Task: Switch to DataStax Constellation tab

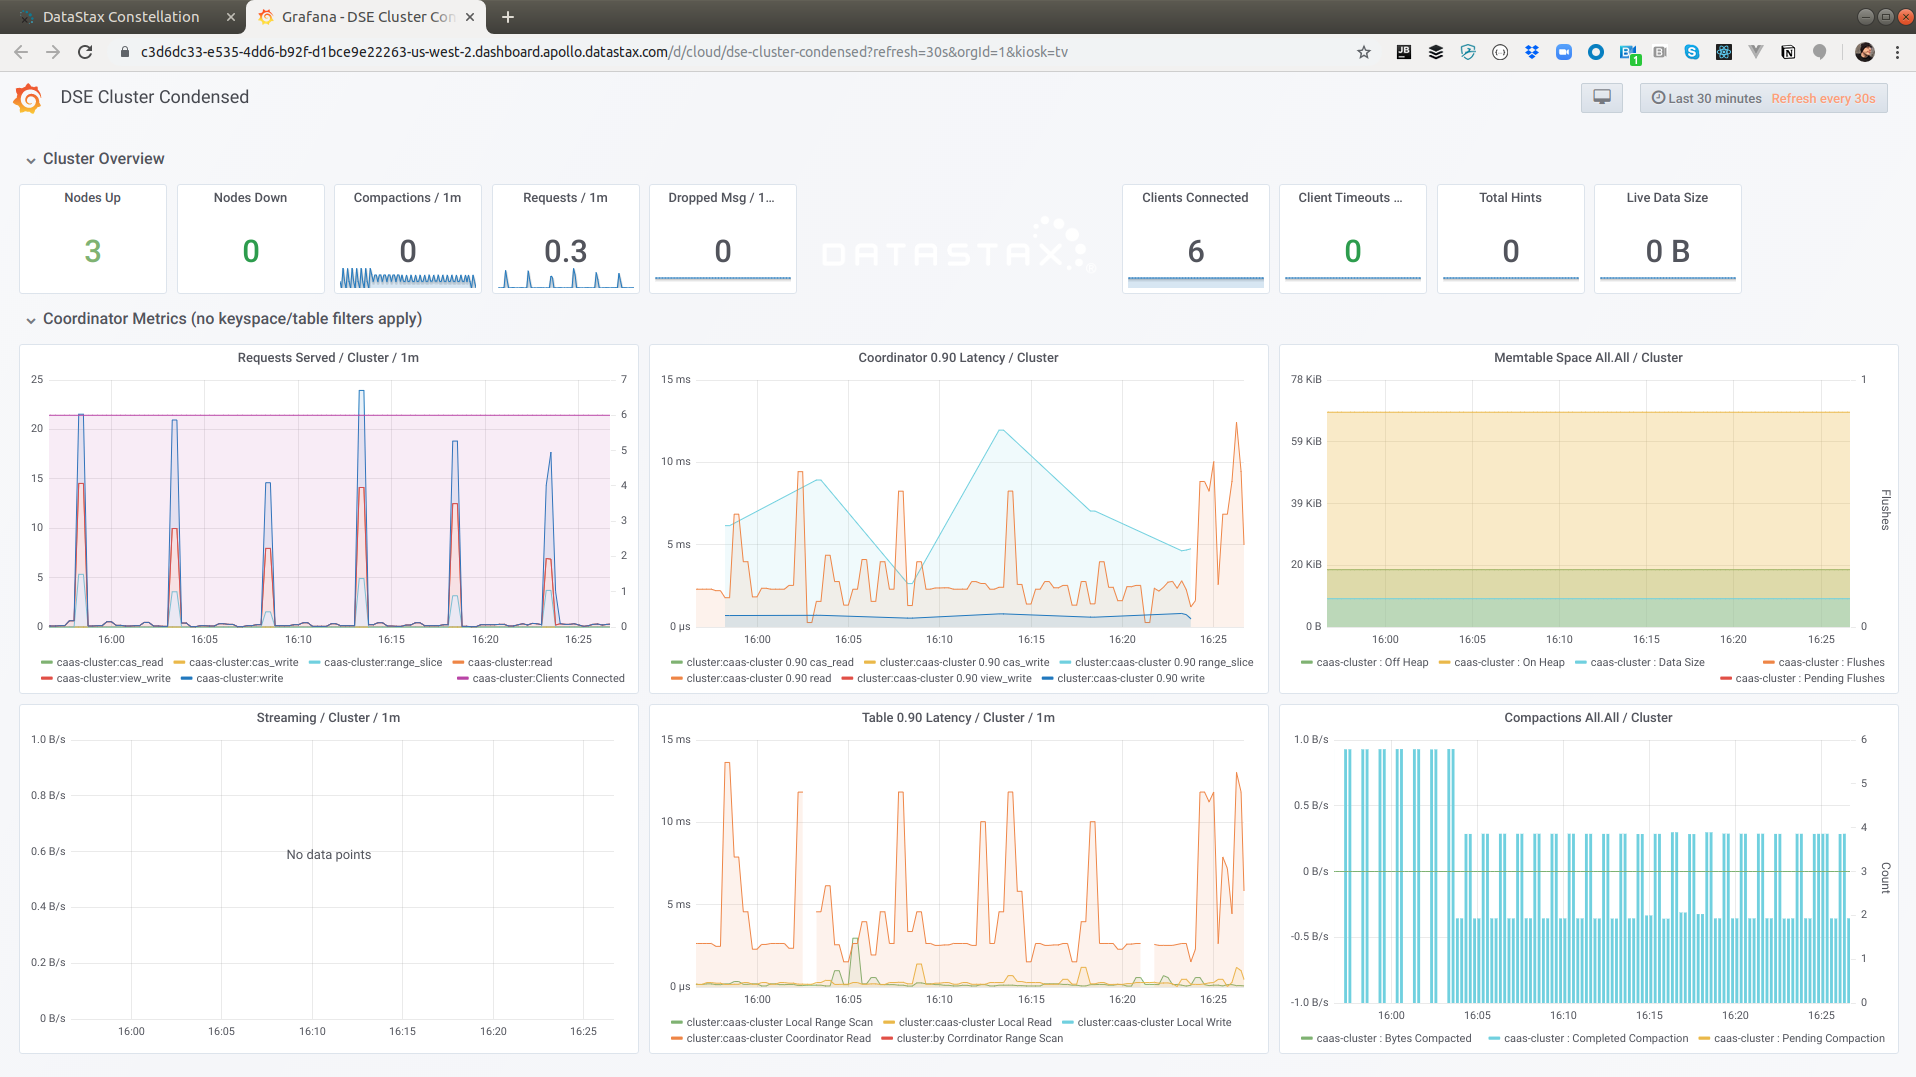Action: (x=121, y=17)
